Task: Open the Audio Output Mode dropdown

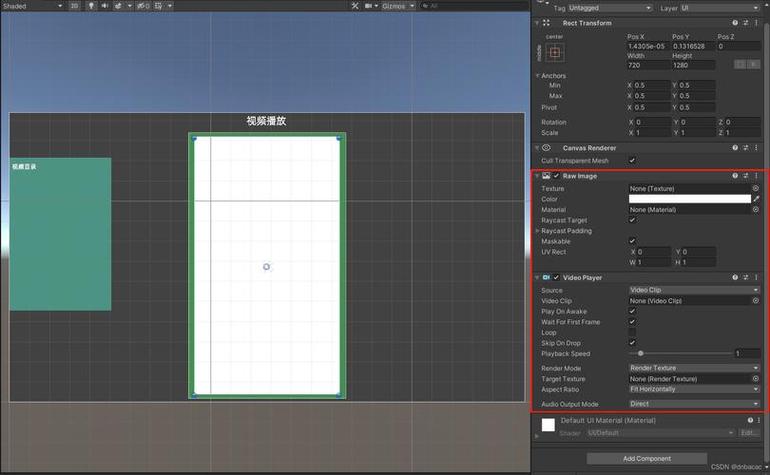Action: pos(694,403)
